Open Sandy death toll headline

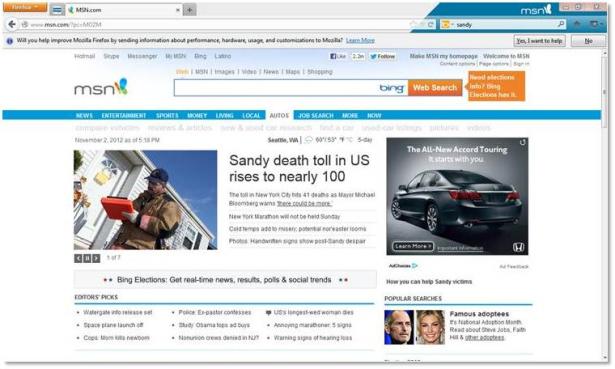click(x=299, y=168)
